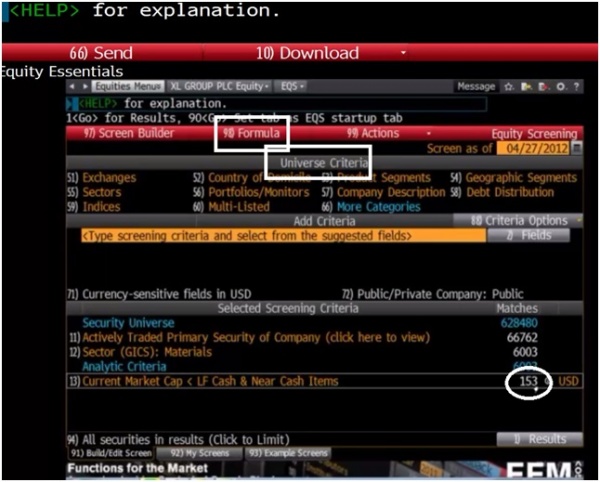The height and width of the screenshot is (482, 600).
Task: Open the Equities Menu dropdown
Action: click(128, 86)
